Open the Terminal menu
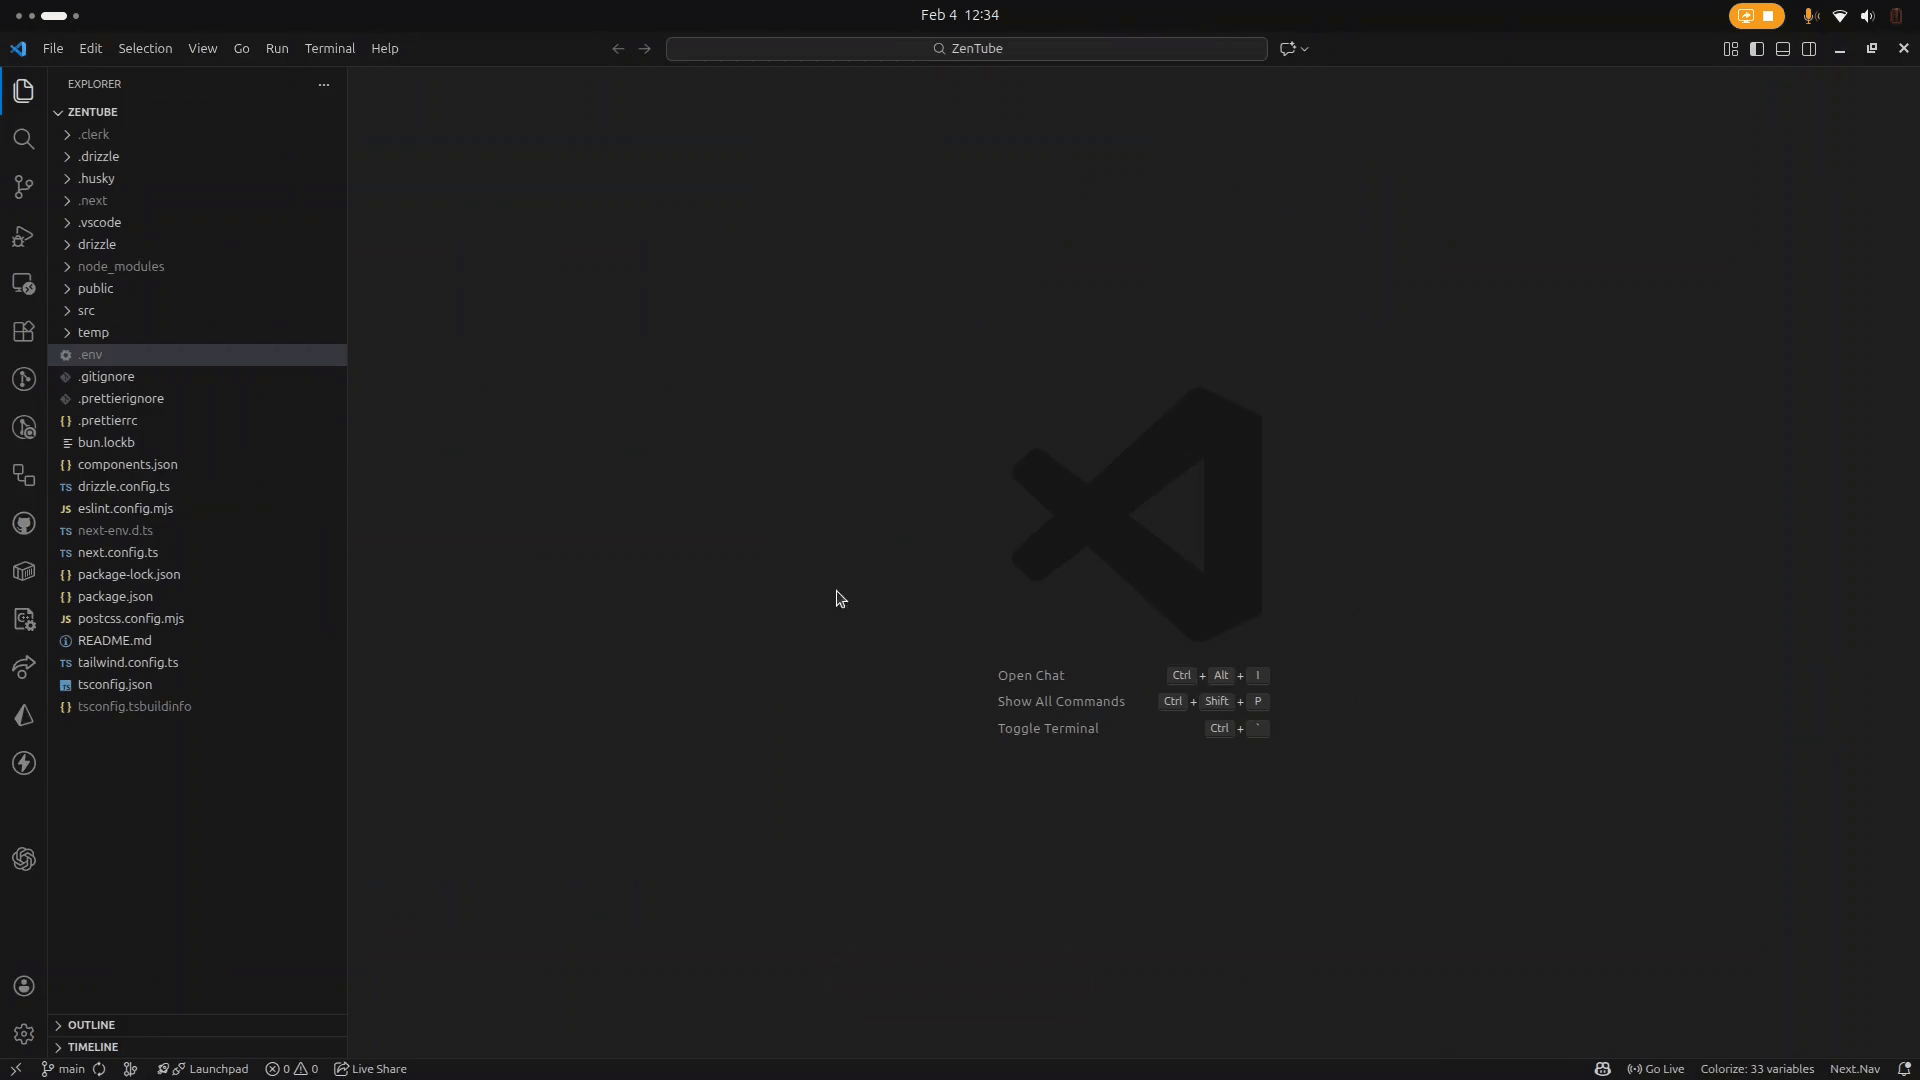Image resolution: width=1920 pixels, height=1080 pixels. coord(330,48)
